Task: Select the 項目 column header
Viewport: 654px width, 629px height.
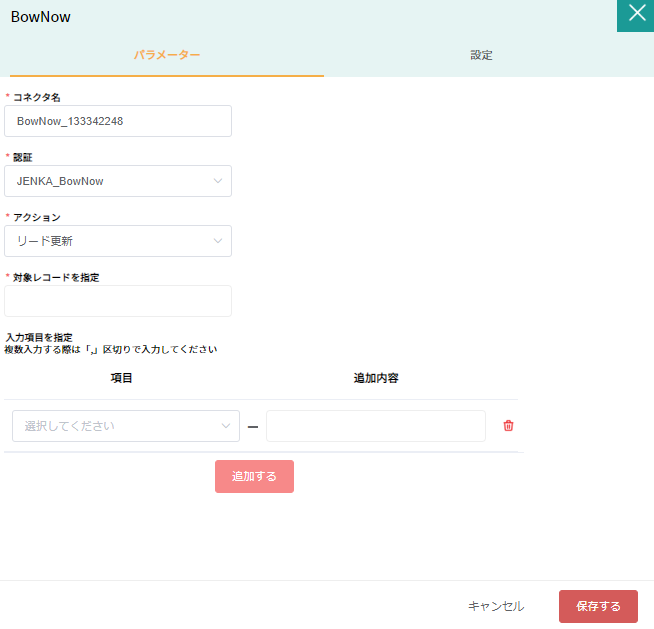Action: [x=121, y=378]
